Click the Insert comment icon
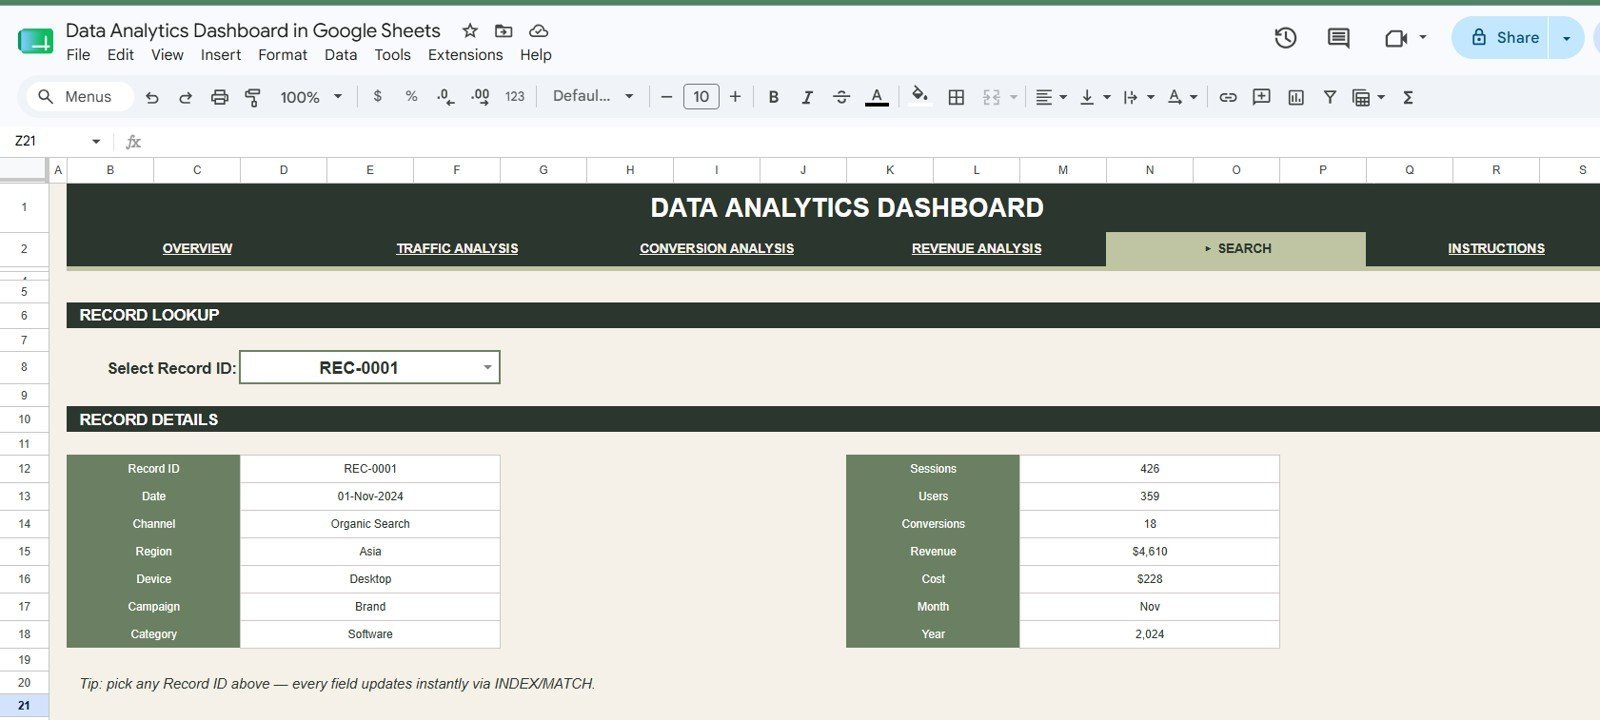This screenshot has width=1600, height=720. pyautogui.click(x=1262, y=97)
